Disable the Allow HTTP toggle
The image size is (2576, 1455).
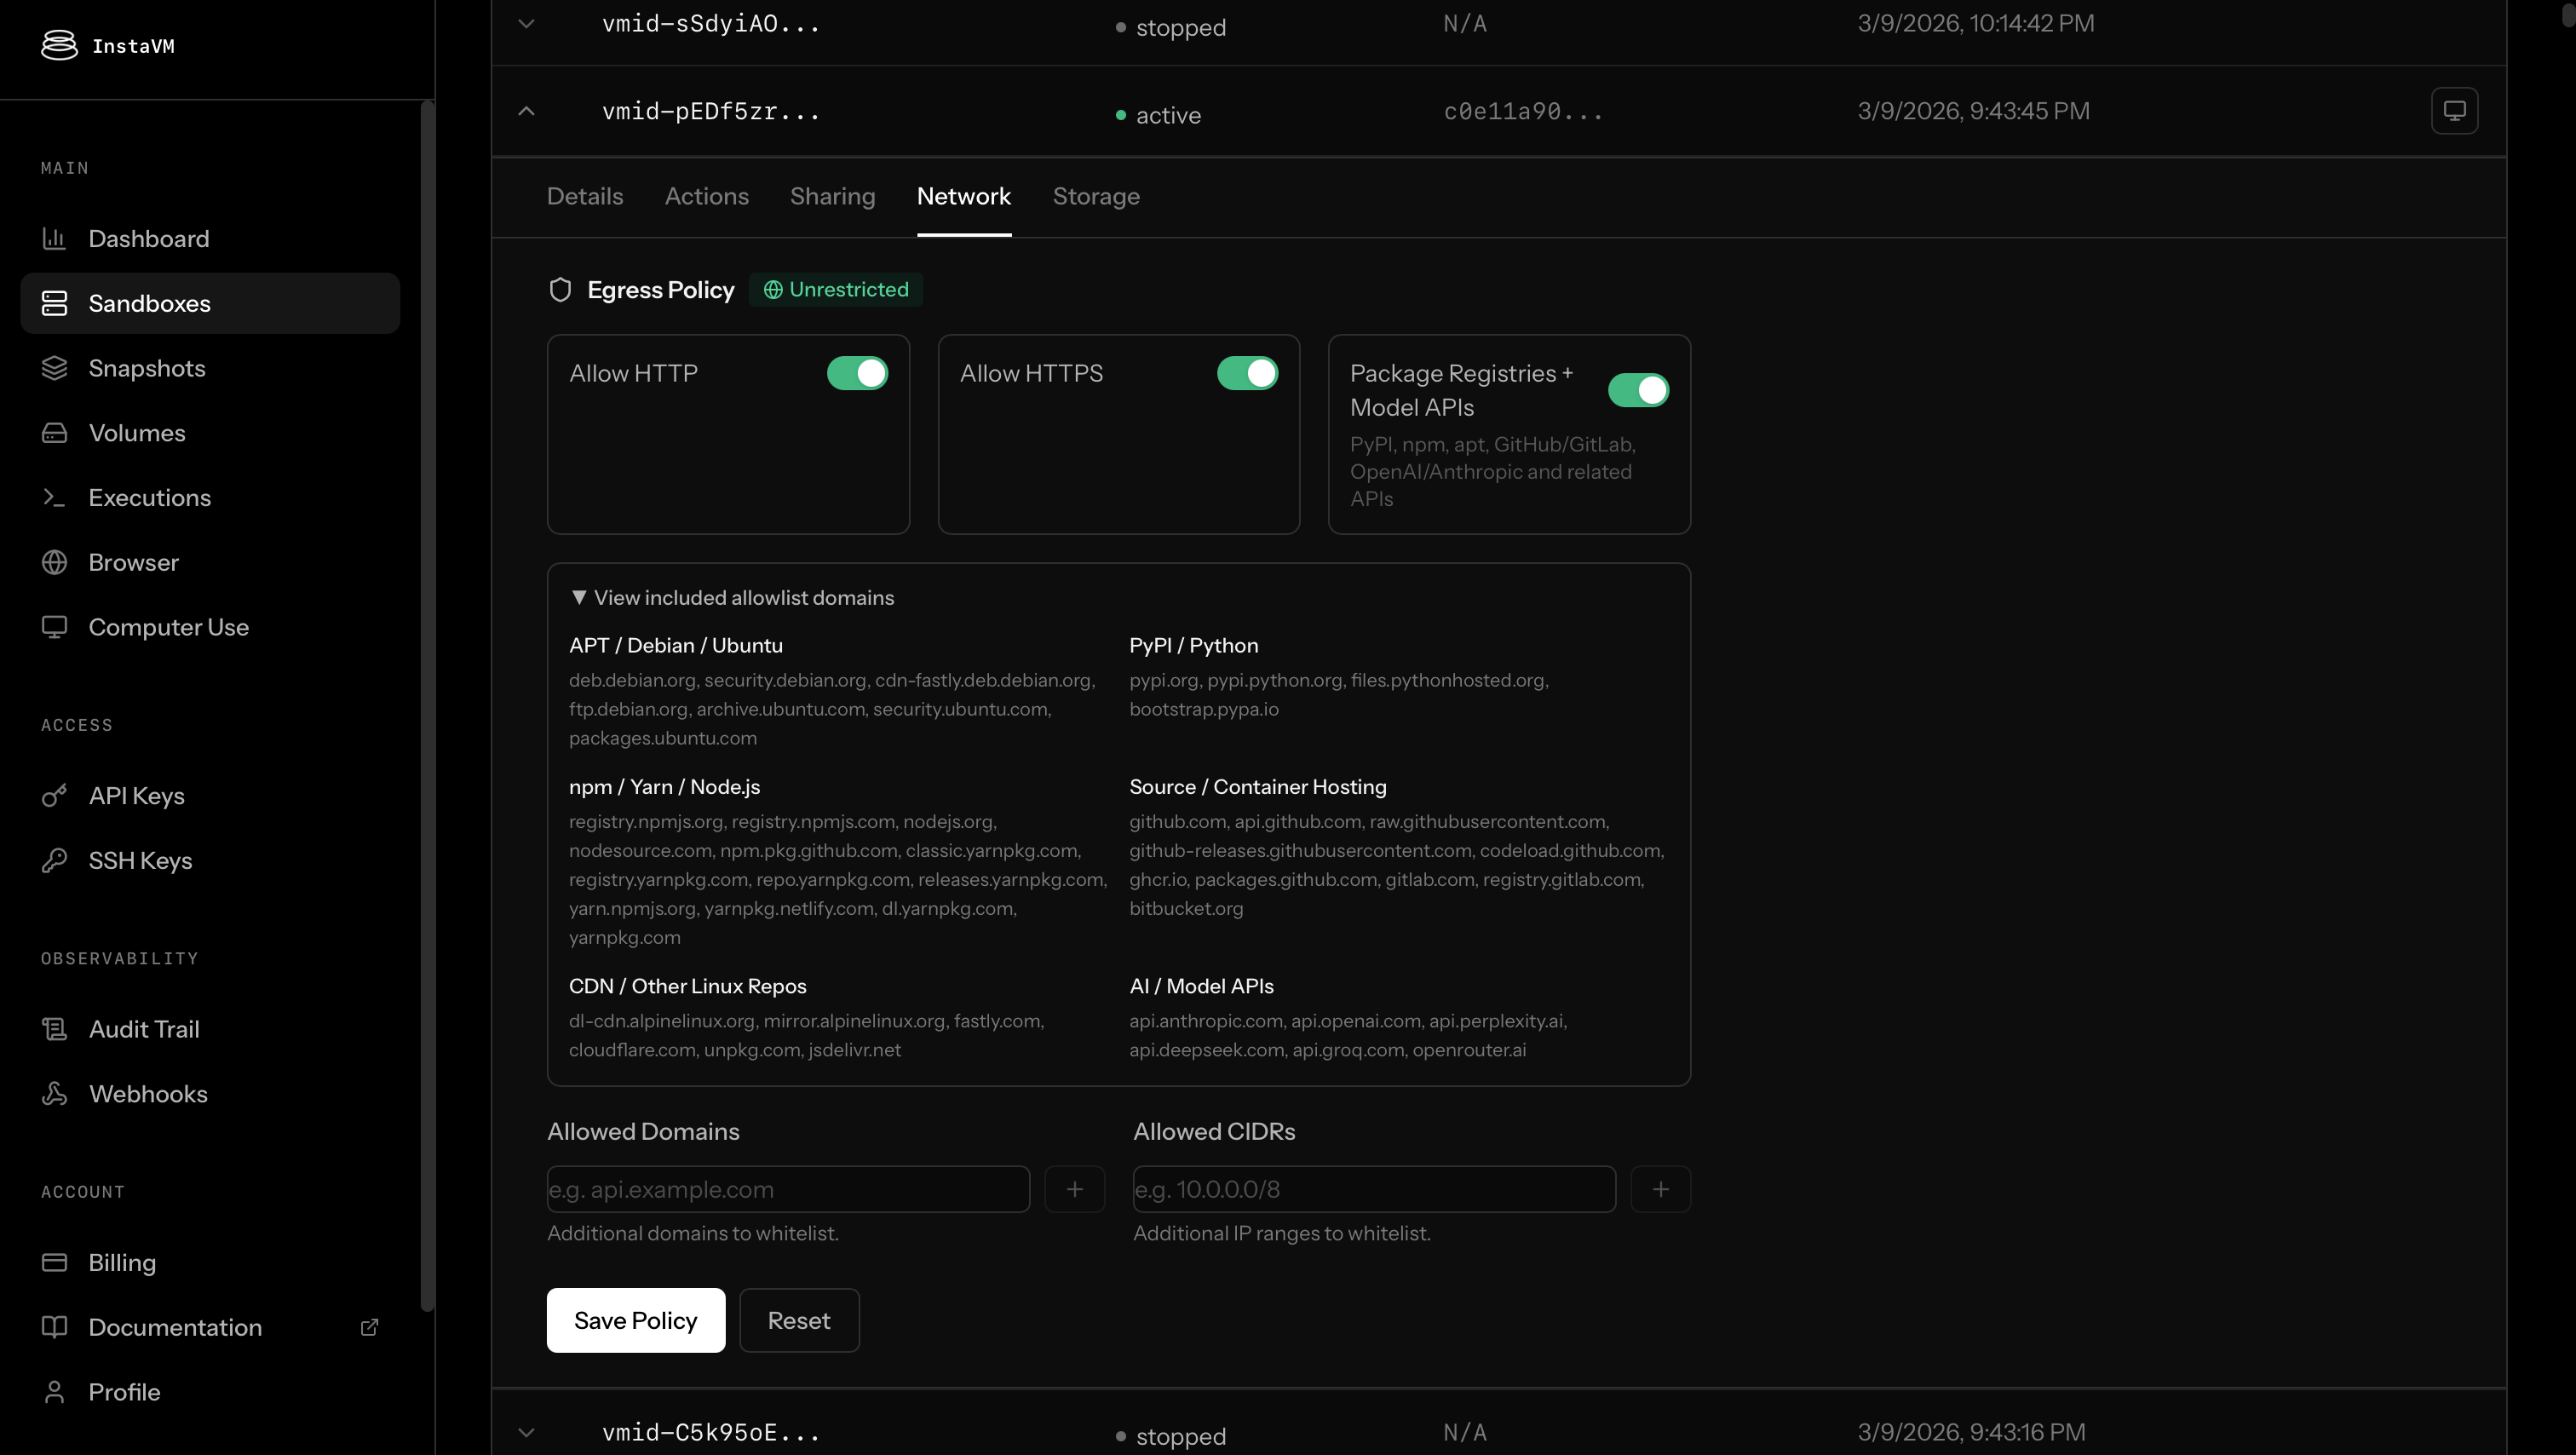[x=857, y=373]
